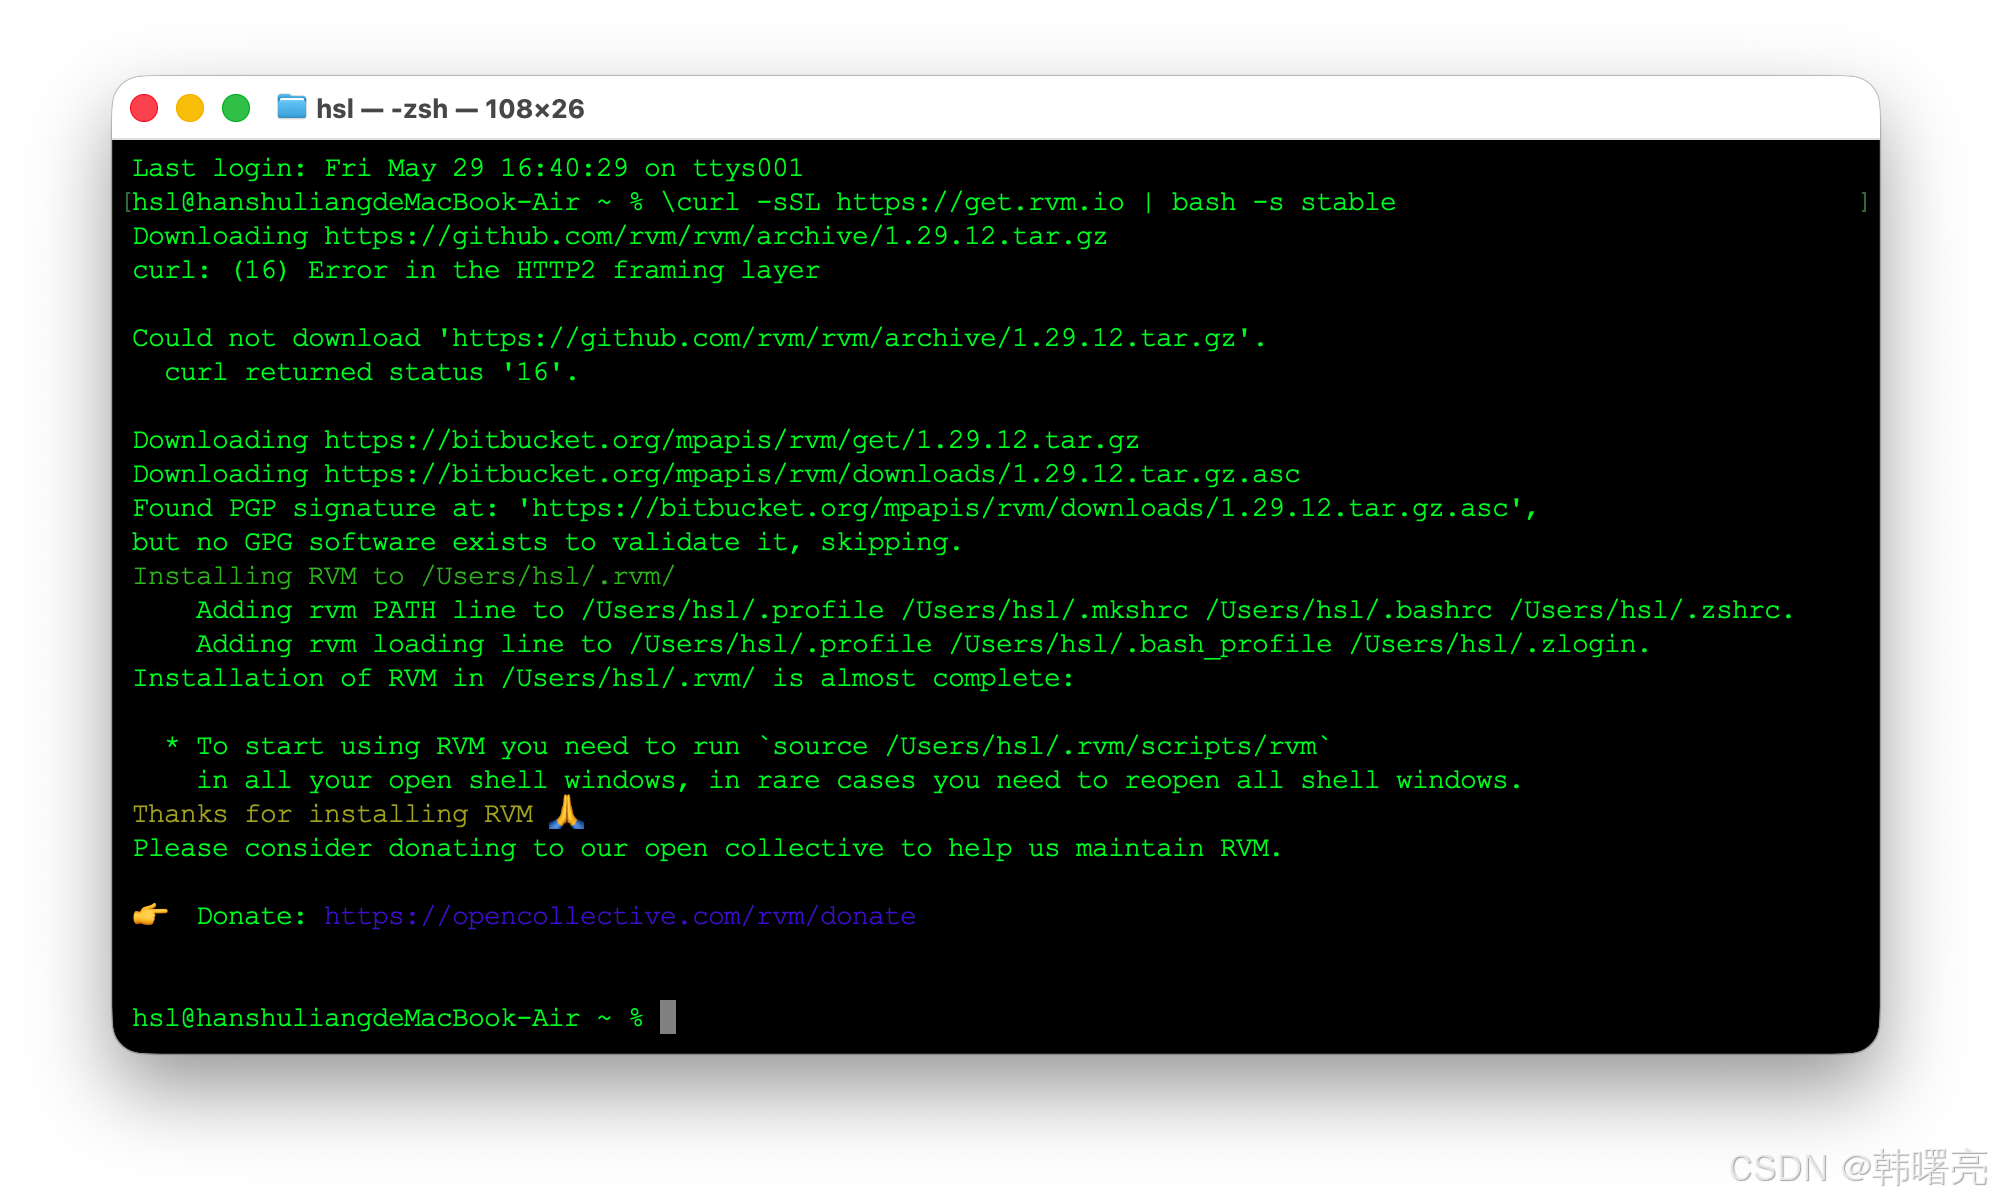Click bitbucket '1.29.12.tar.gz.asc' download line
1992x1202 pixels.
tap(716, 474)
